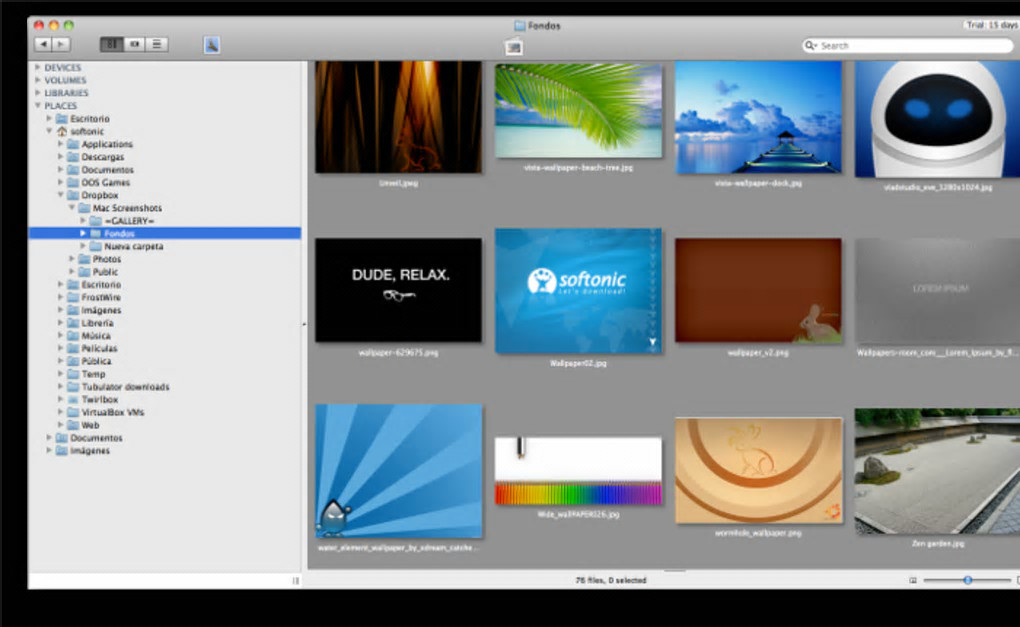Click the Trial 15 days button
This screenshot has height=627, width=1020.
click(990, 24)
